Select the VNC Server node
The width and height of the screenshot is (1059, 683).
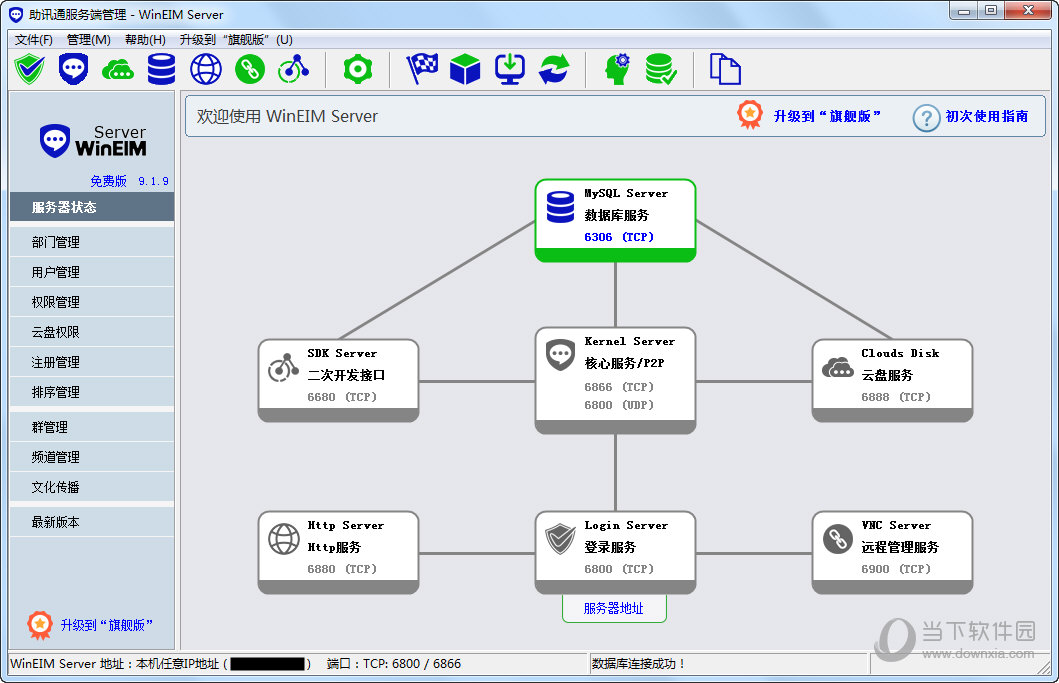tap(892, 553)
